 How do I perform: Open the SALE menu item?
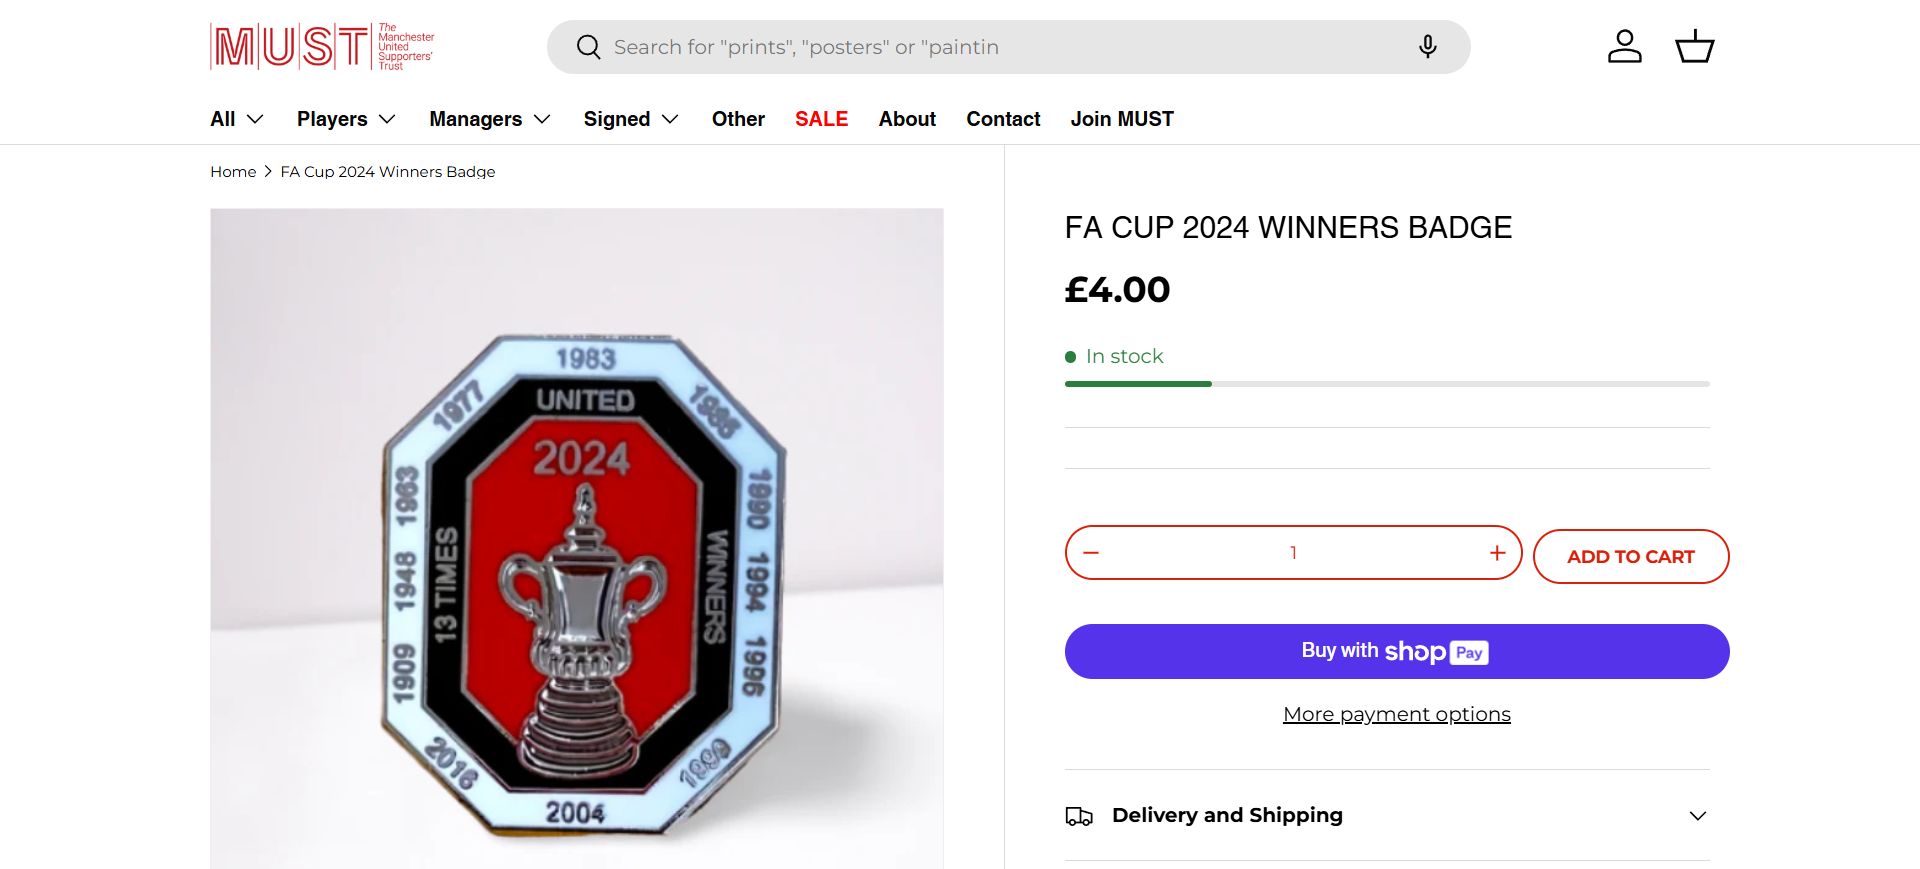click(x=821, y=119)
